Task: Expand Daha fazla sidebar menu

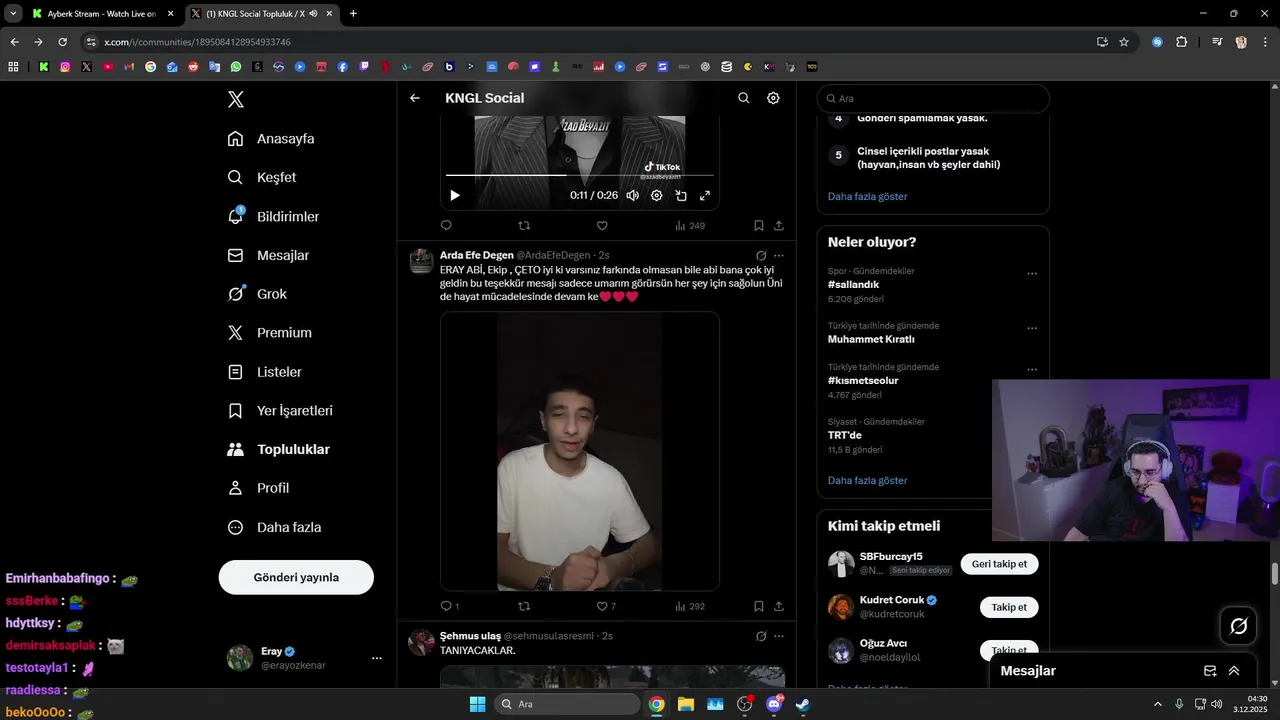Action: tap(274, 527)
